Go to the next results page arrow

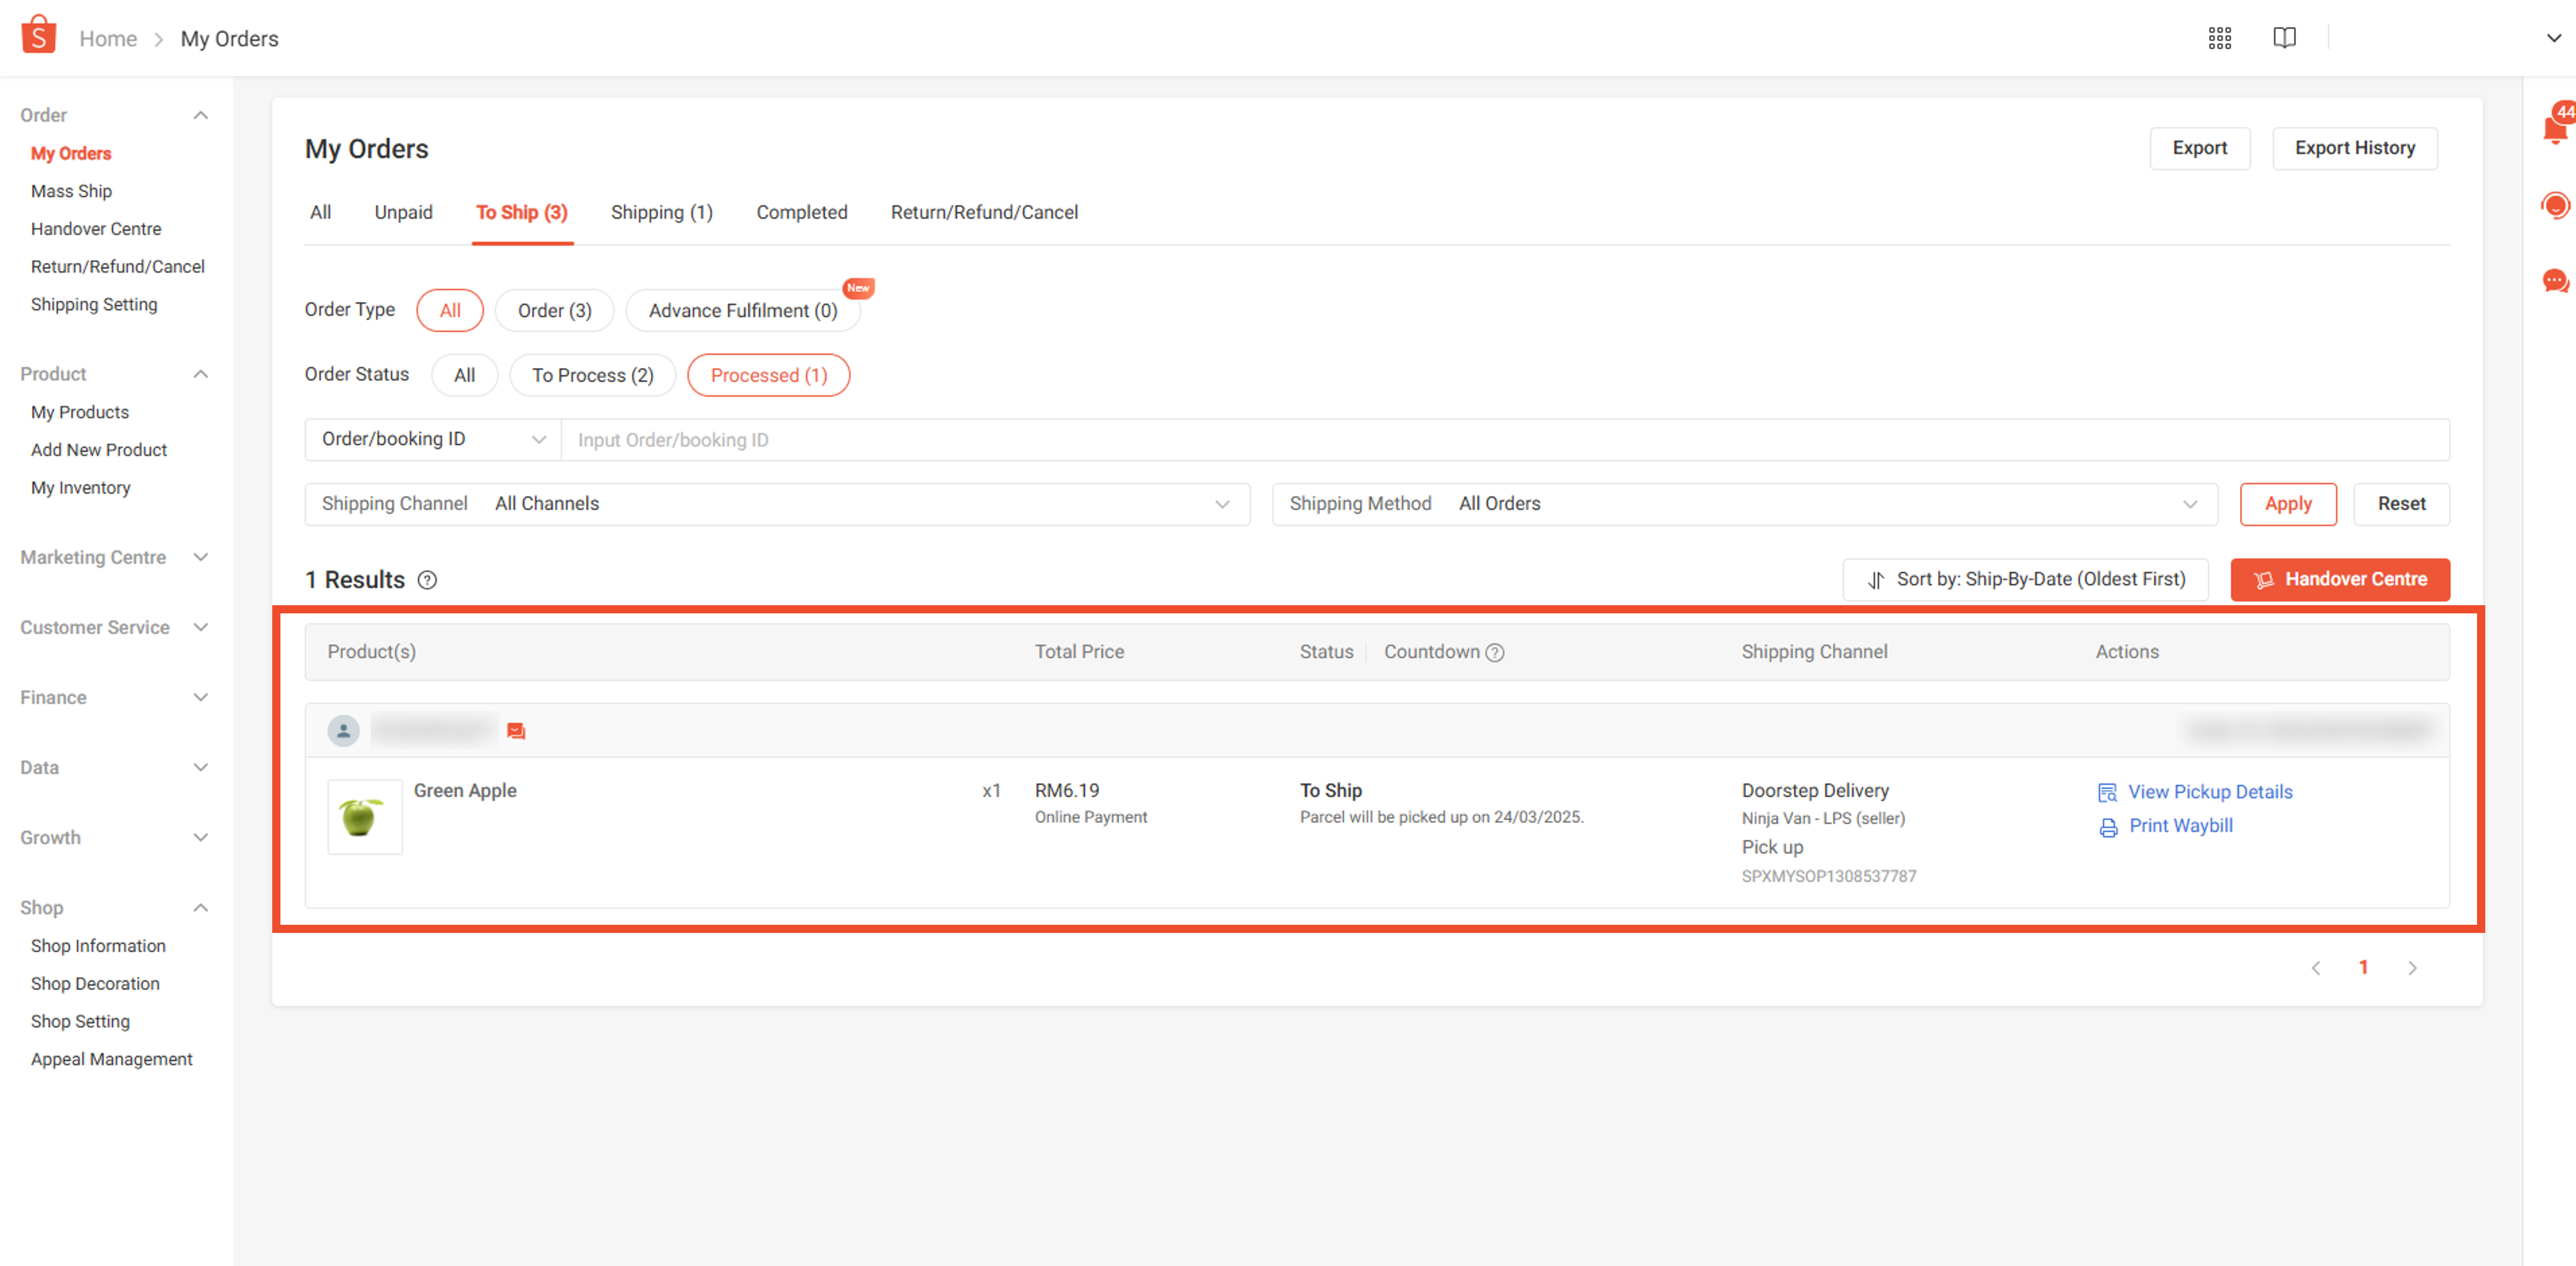(x=2412, y=968)
